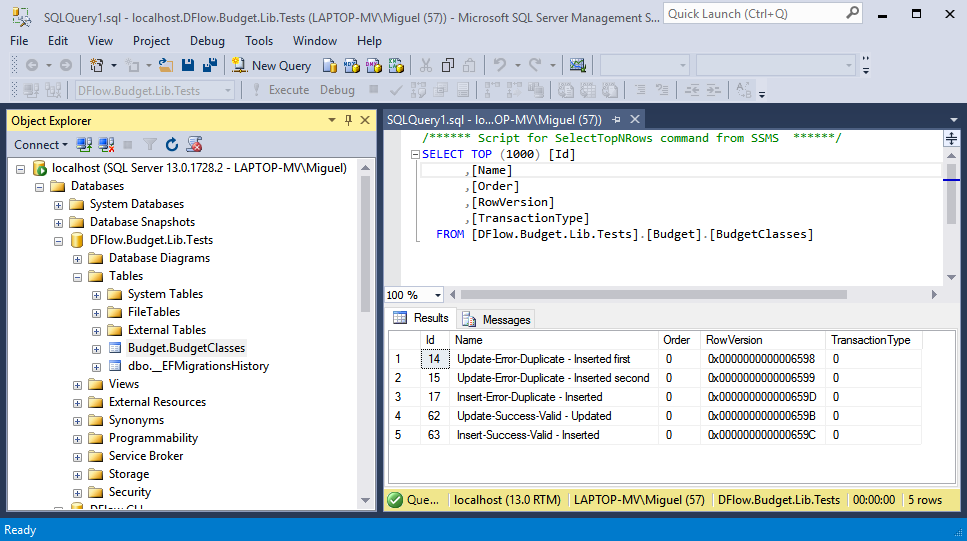Viewport: 967px width, 541px height.
Task: Open the 100 % zoom dropdown
Action: (438, 295)
